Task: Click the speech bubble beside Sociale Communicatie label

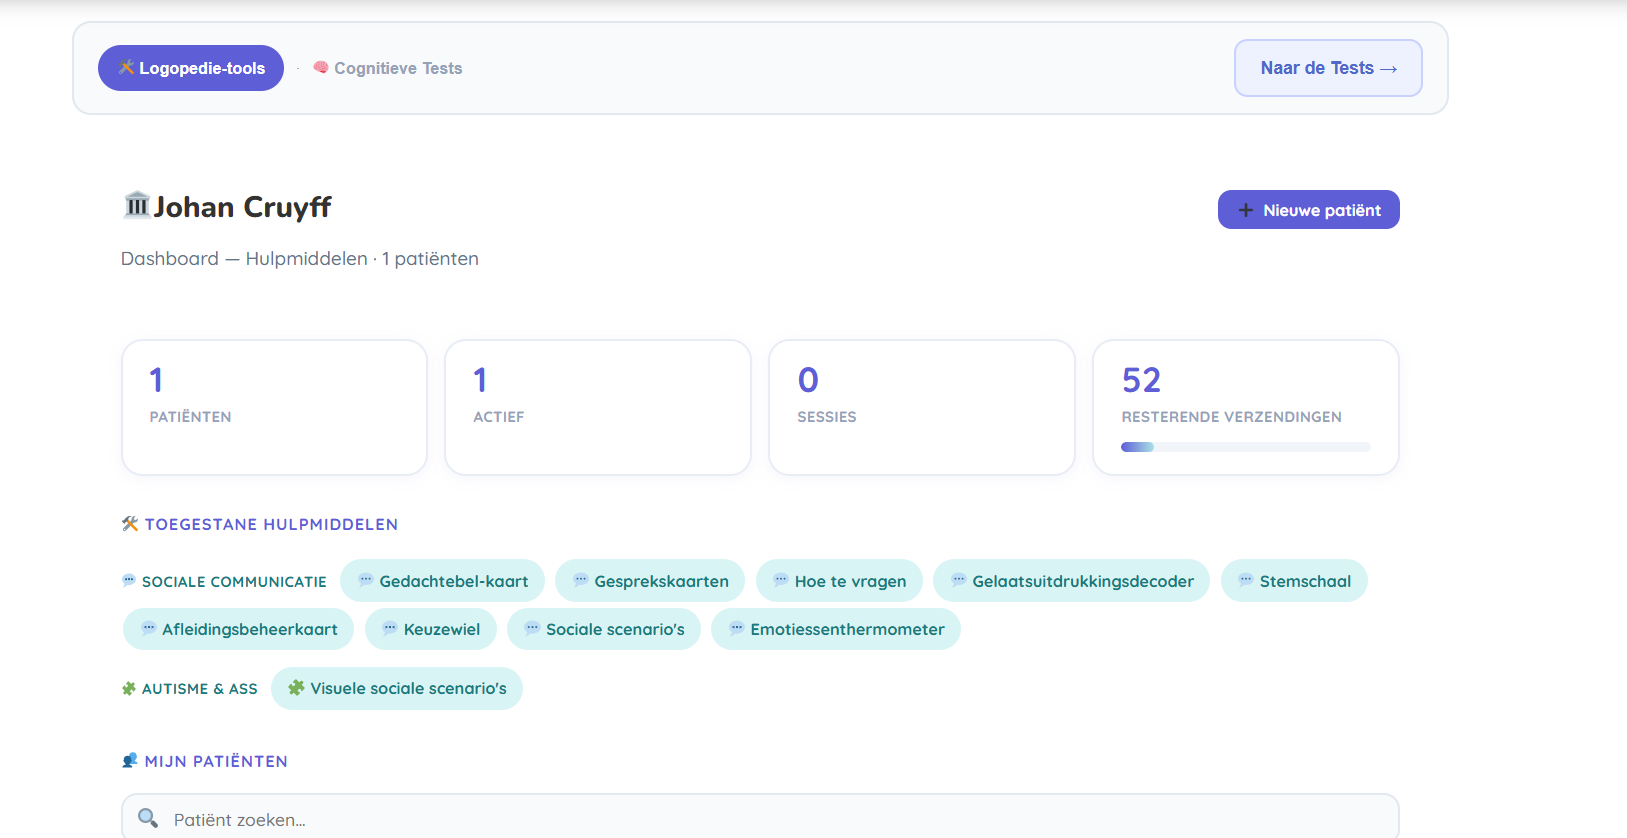Action: tap(129, 580)
